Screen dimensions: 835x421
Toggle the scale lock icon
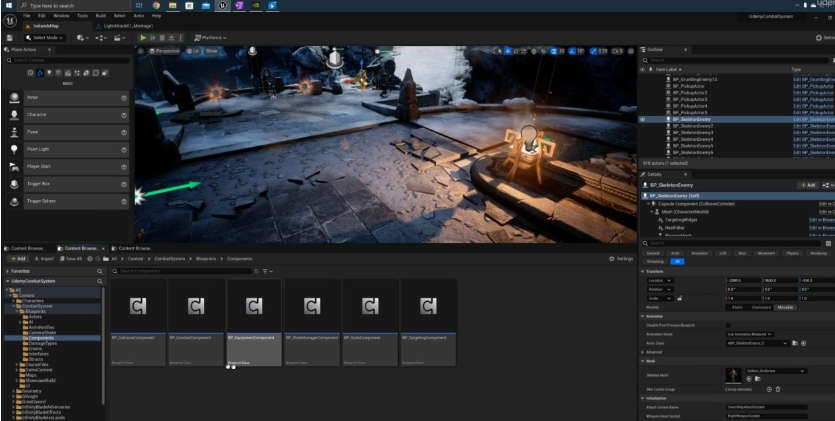coord(680,299)
